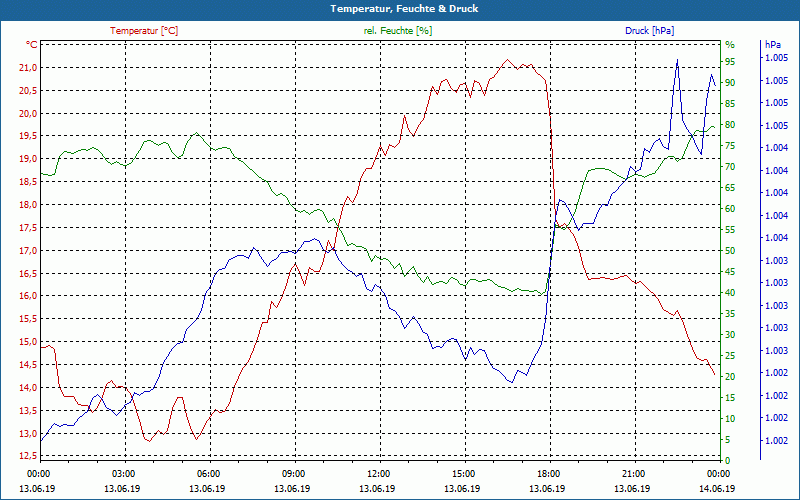Click the '13,5' temperature axis value
This screenshot has width=800, height=500.
point(28,411)
